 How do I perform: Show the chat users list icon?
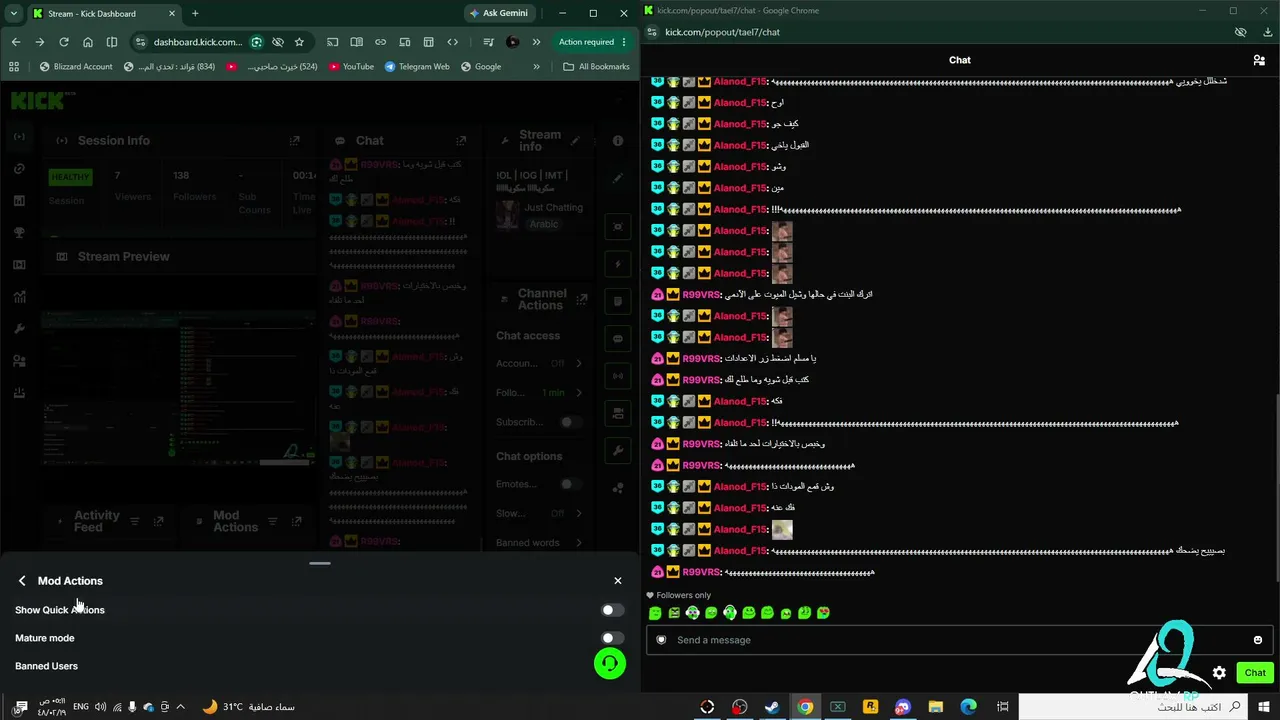[x=1259, y=60]
